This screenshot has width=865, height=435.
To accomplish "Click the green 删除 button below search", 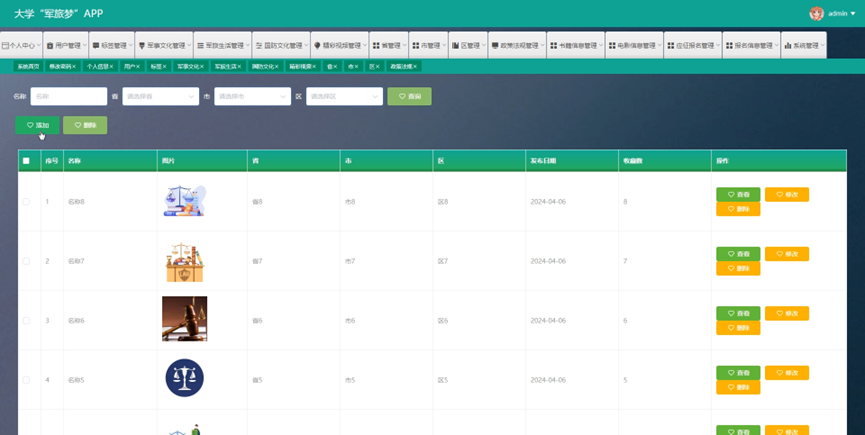I will pyautogui.click(x=85, y=125).
